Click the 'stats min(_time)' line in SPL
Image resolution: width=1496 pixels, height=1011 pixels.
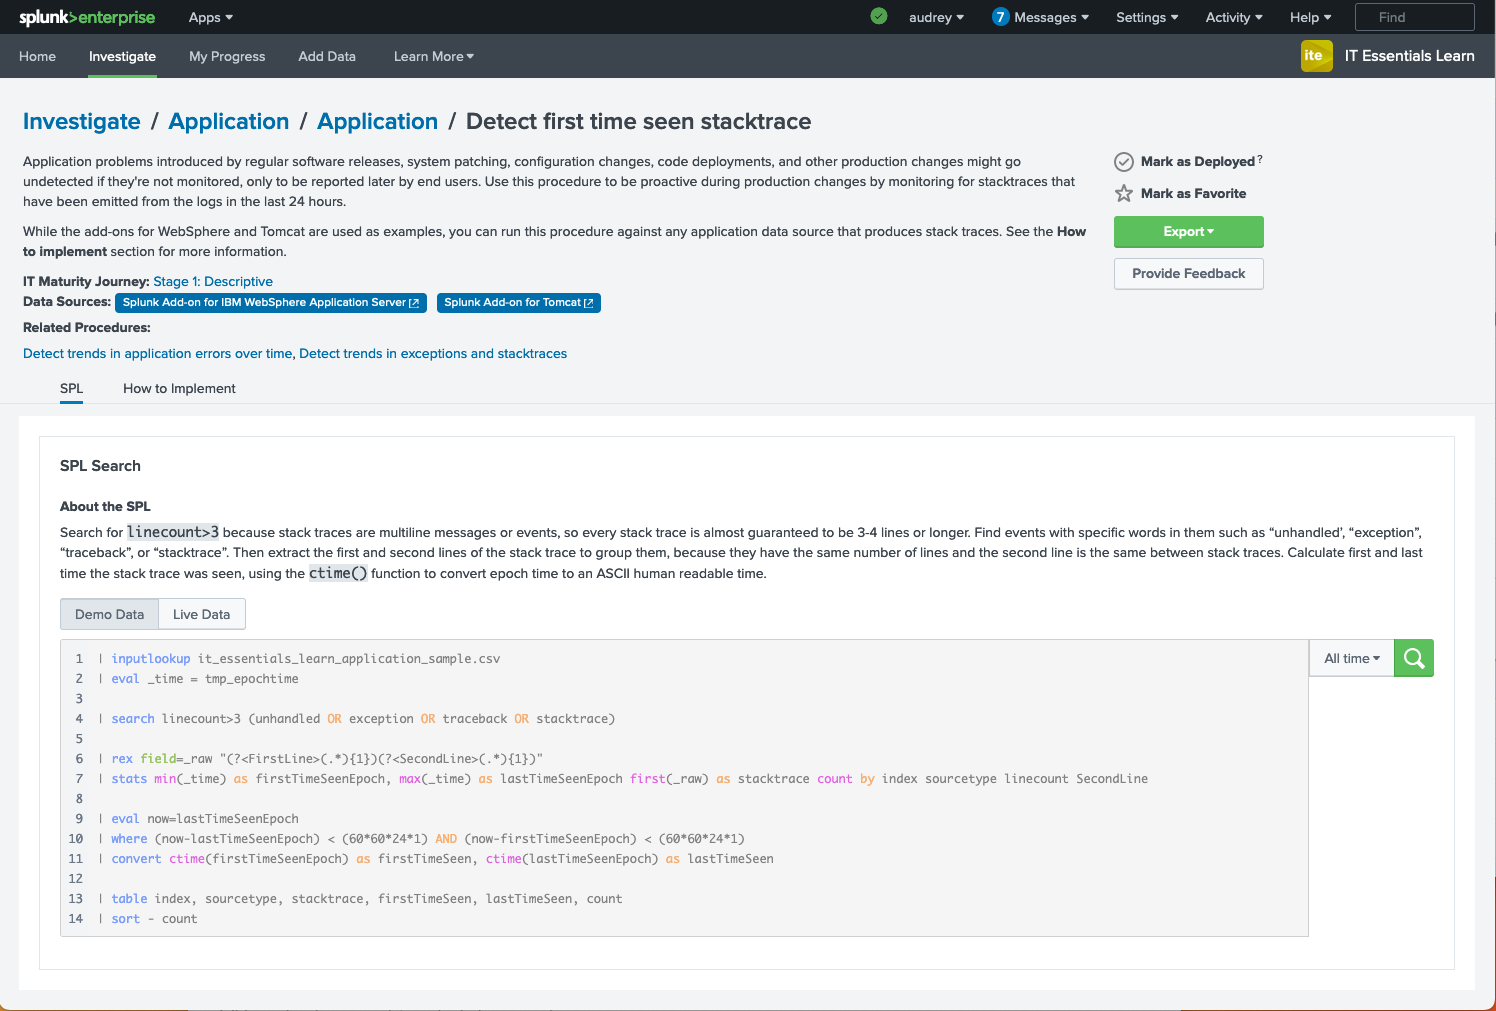click(624, 779)
